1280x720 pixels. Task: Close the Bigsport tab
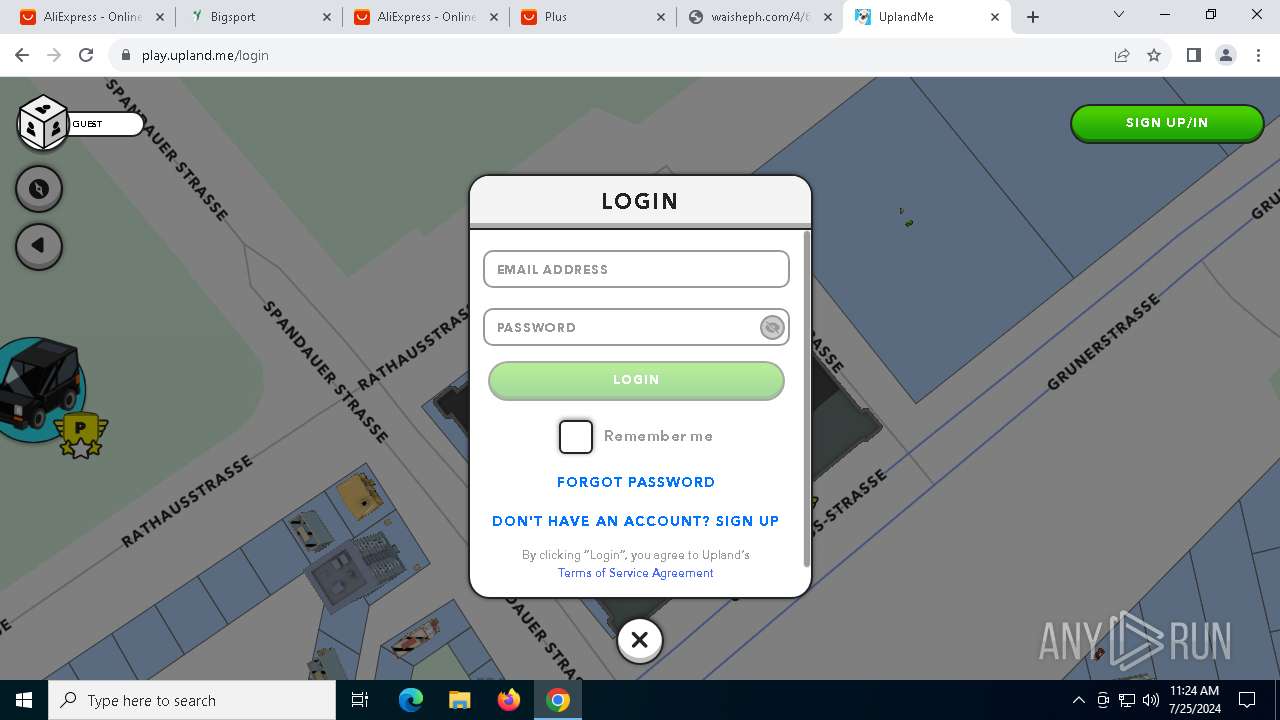(x=327, y=17)
